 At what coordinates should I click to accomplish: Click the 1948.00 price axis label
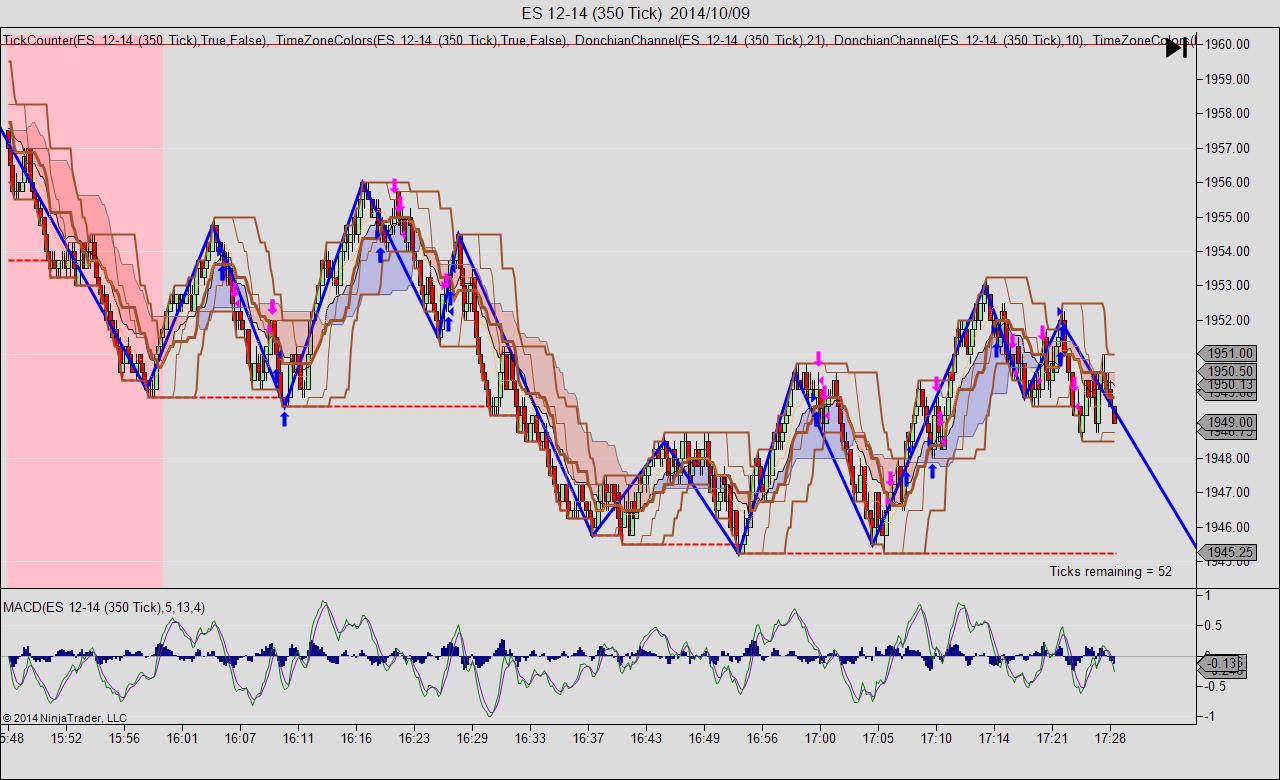pyautogui.click(x=1228, y=458)
